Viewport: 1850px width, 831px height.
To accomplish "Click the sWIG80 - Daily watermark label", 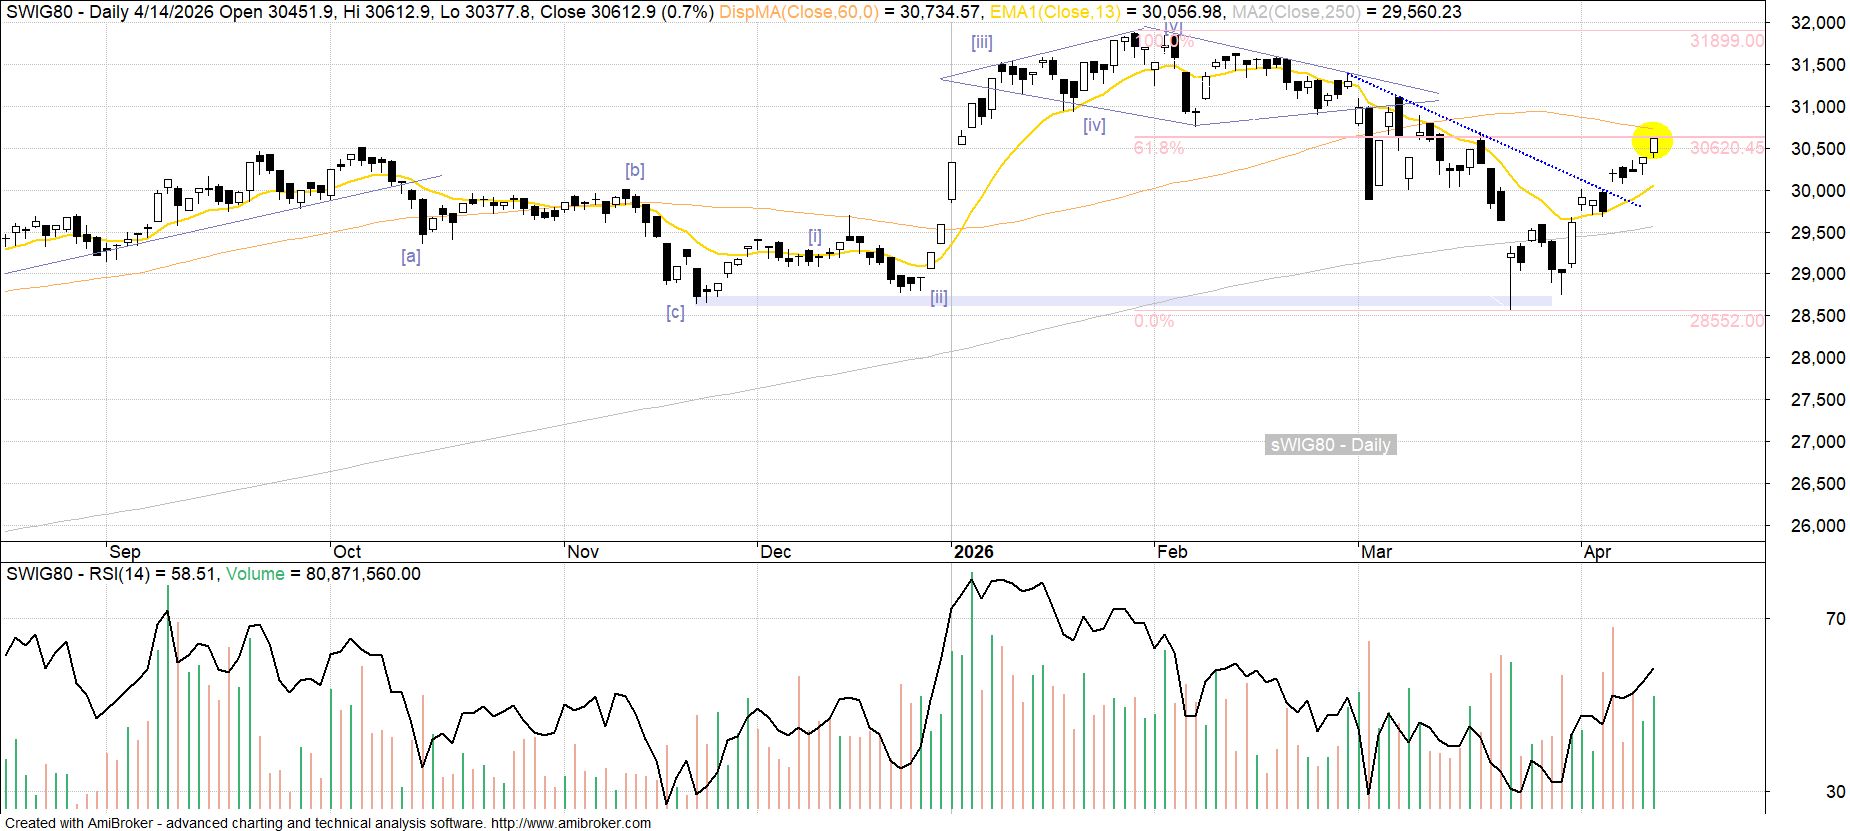I will (1330, 445).
